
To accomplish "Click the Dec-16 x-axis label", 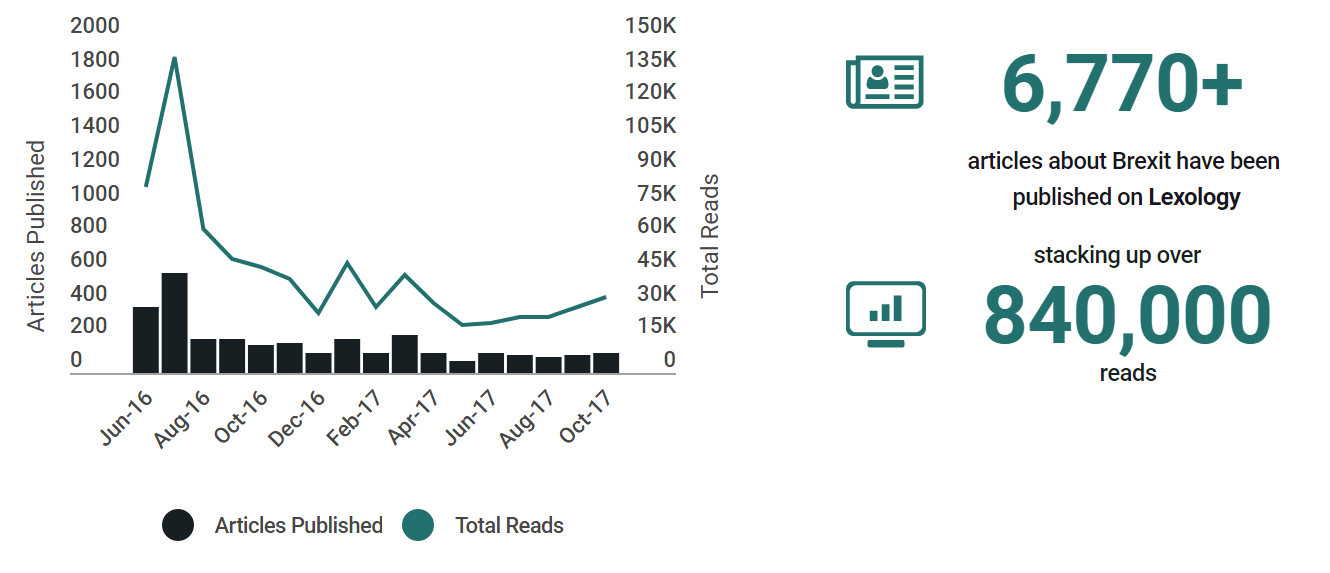I will pos(297,419).
